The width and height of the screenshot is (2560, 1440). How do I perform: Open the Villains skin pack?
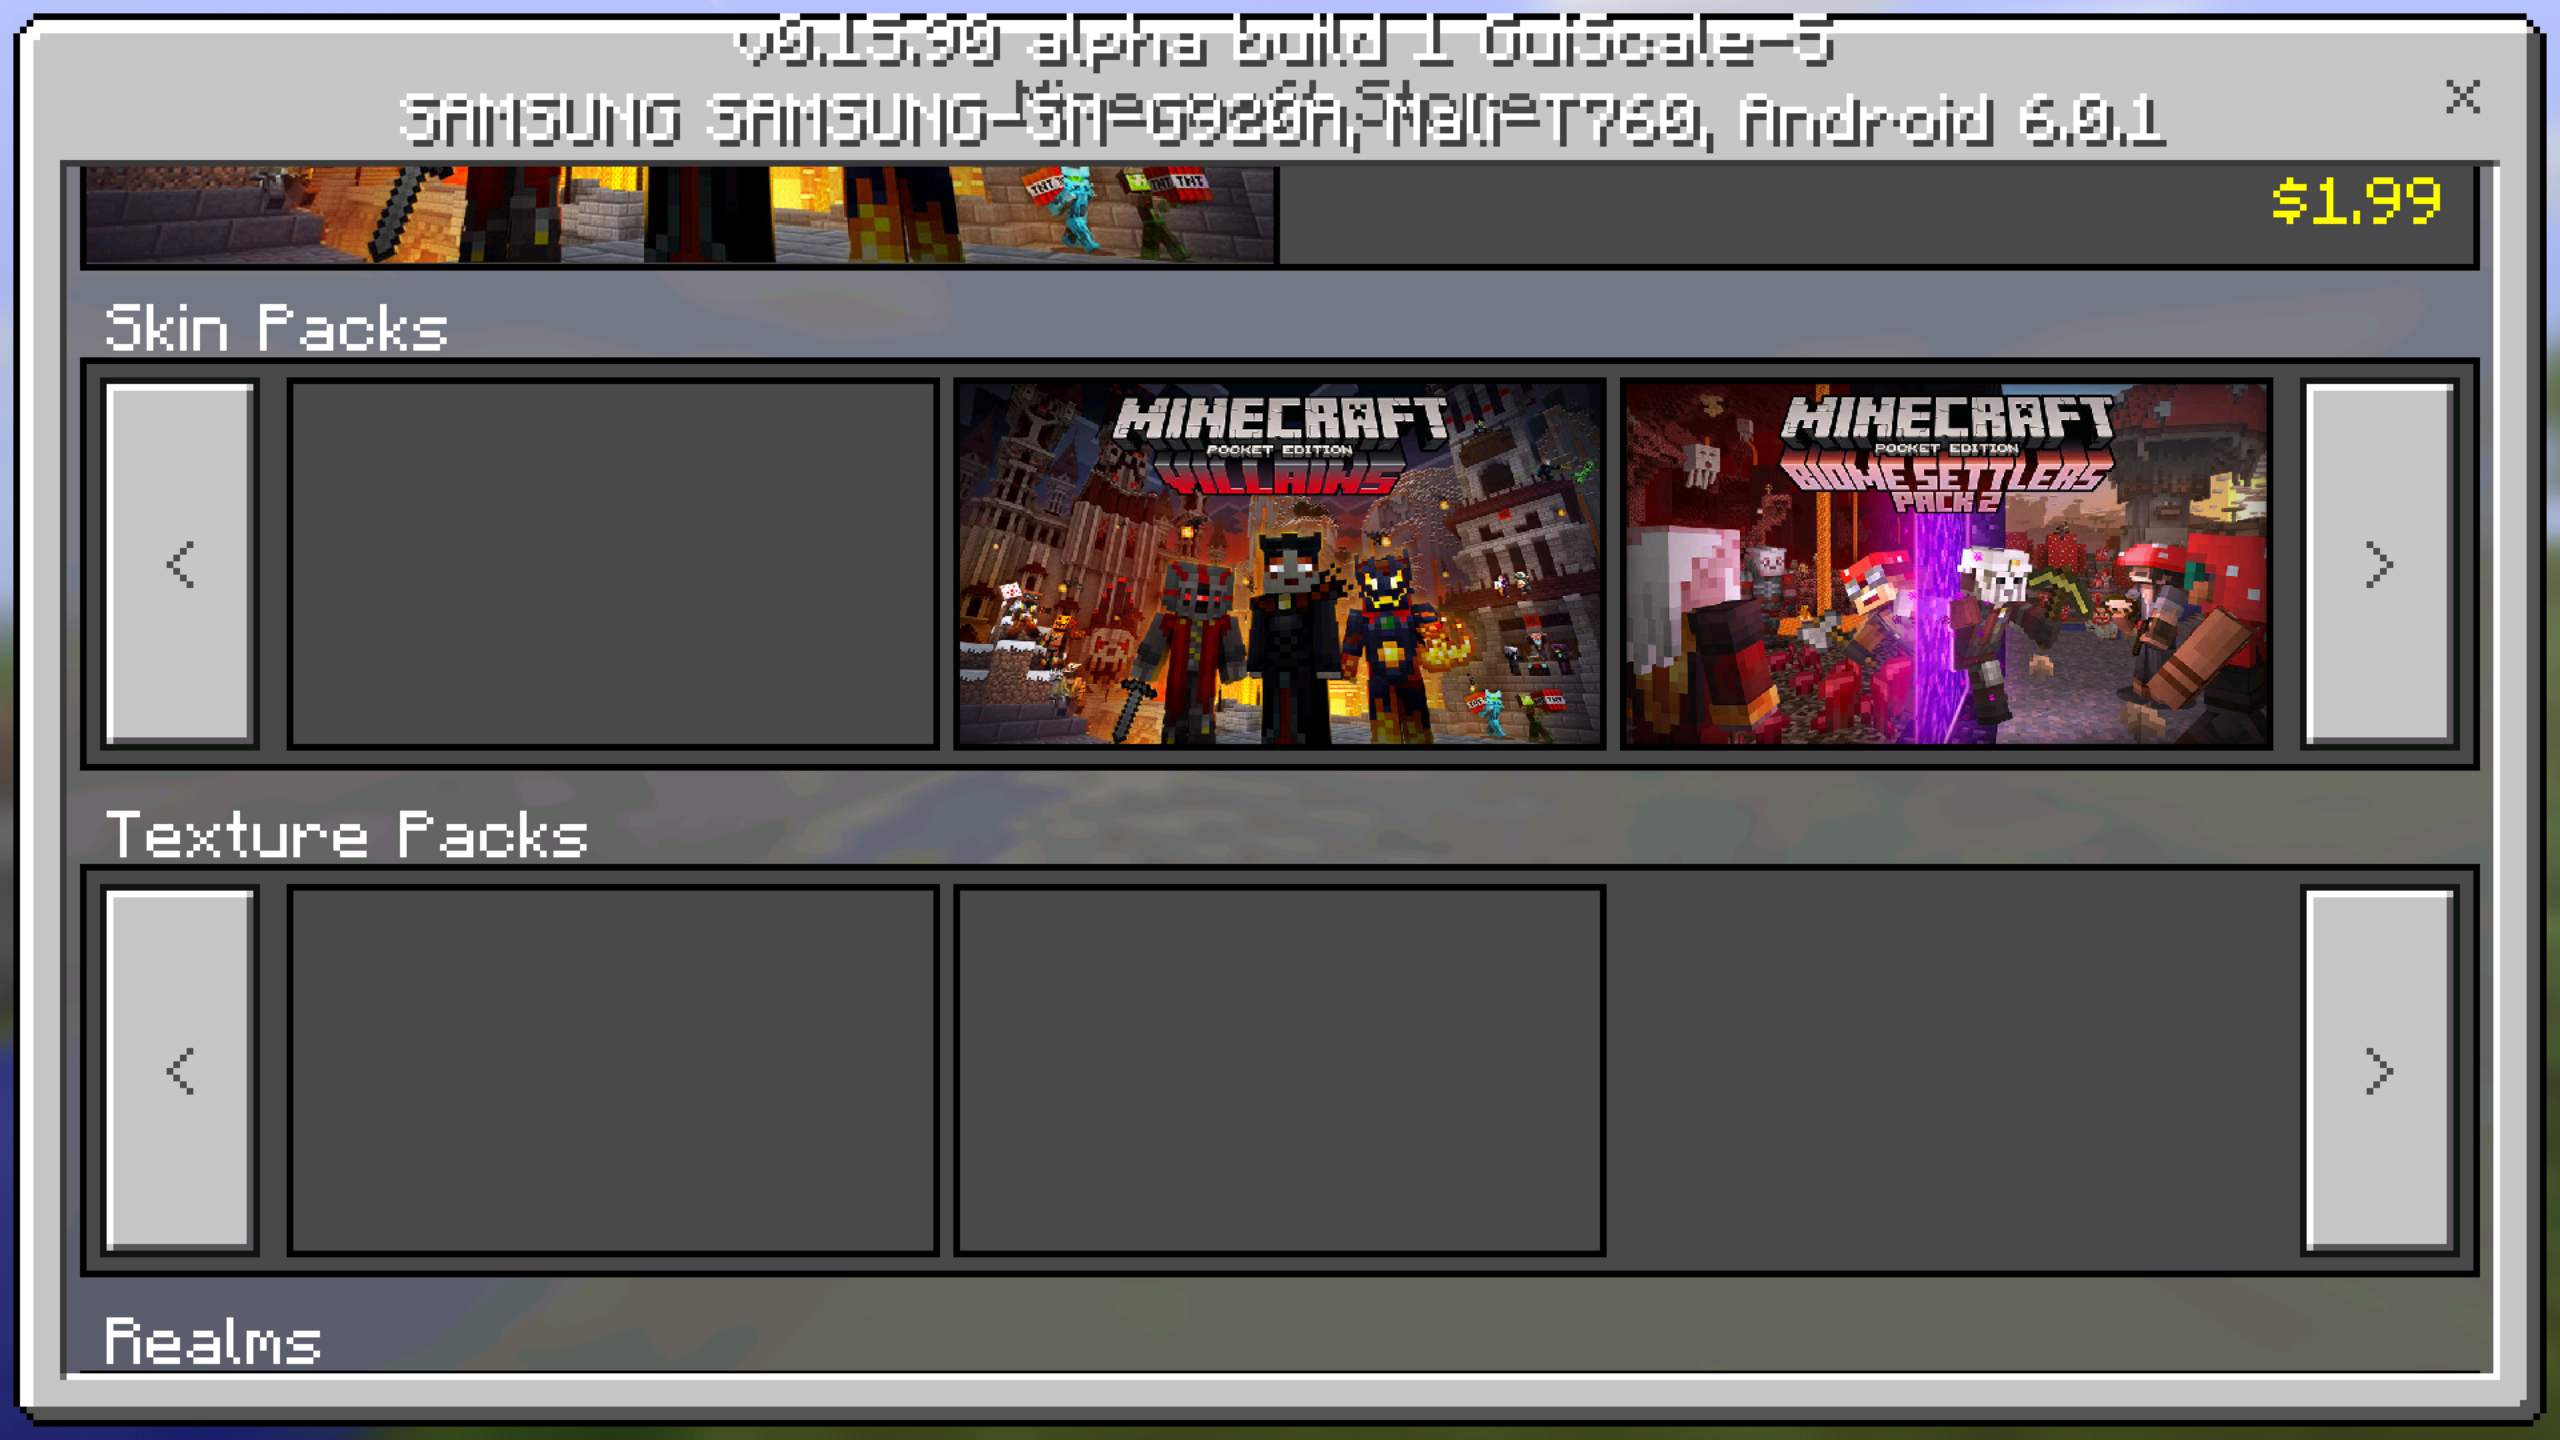1279,563
